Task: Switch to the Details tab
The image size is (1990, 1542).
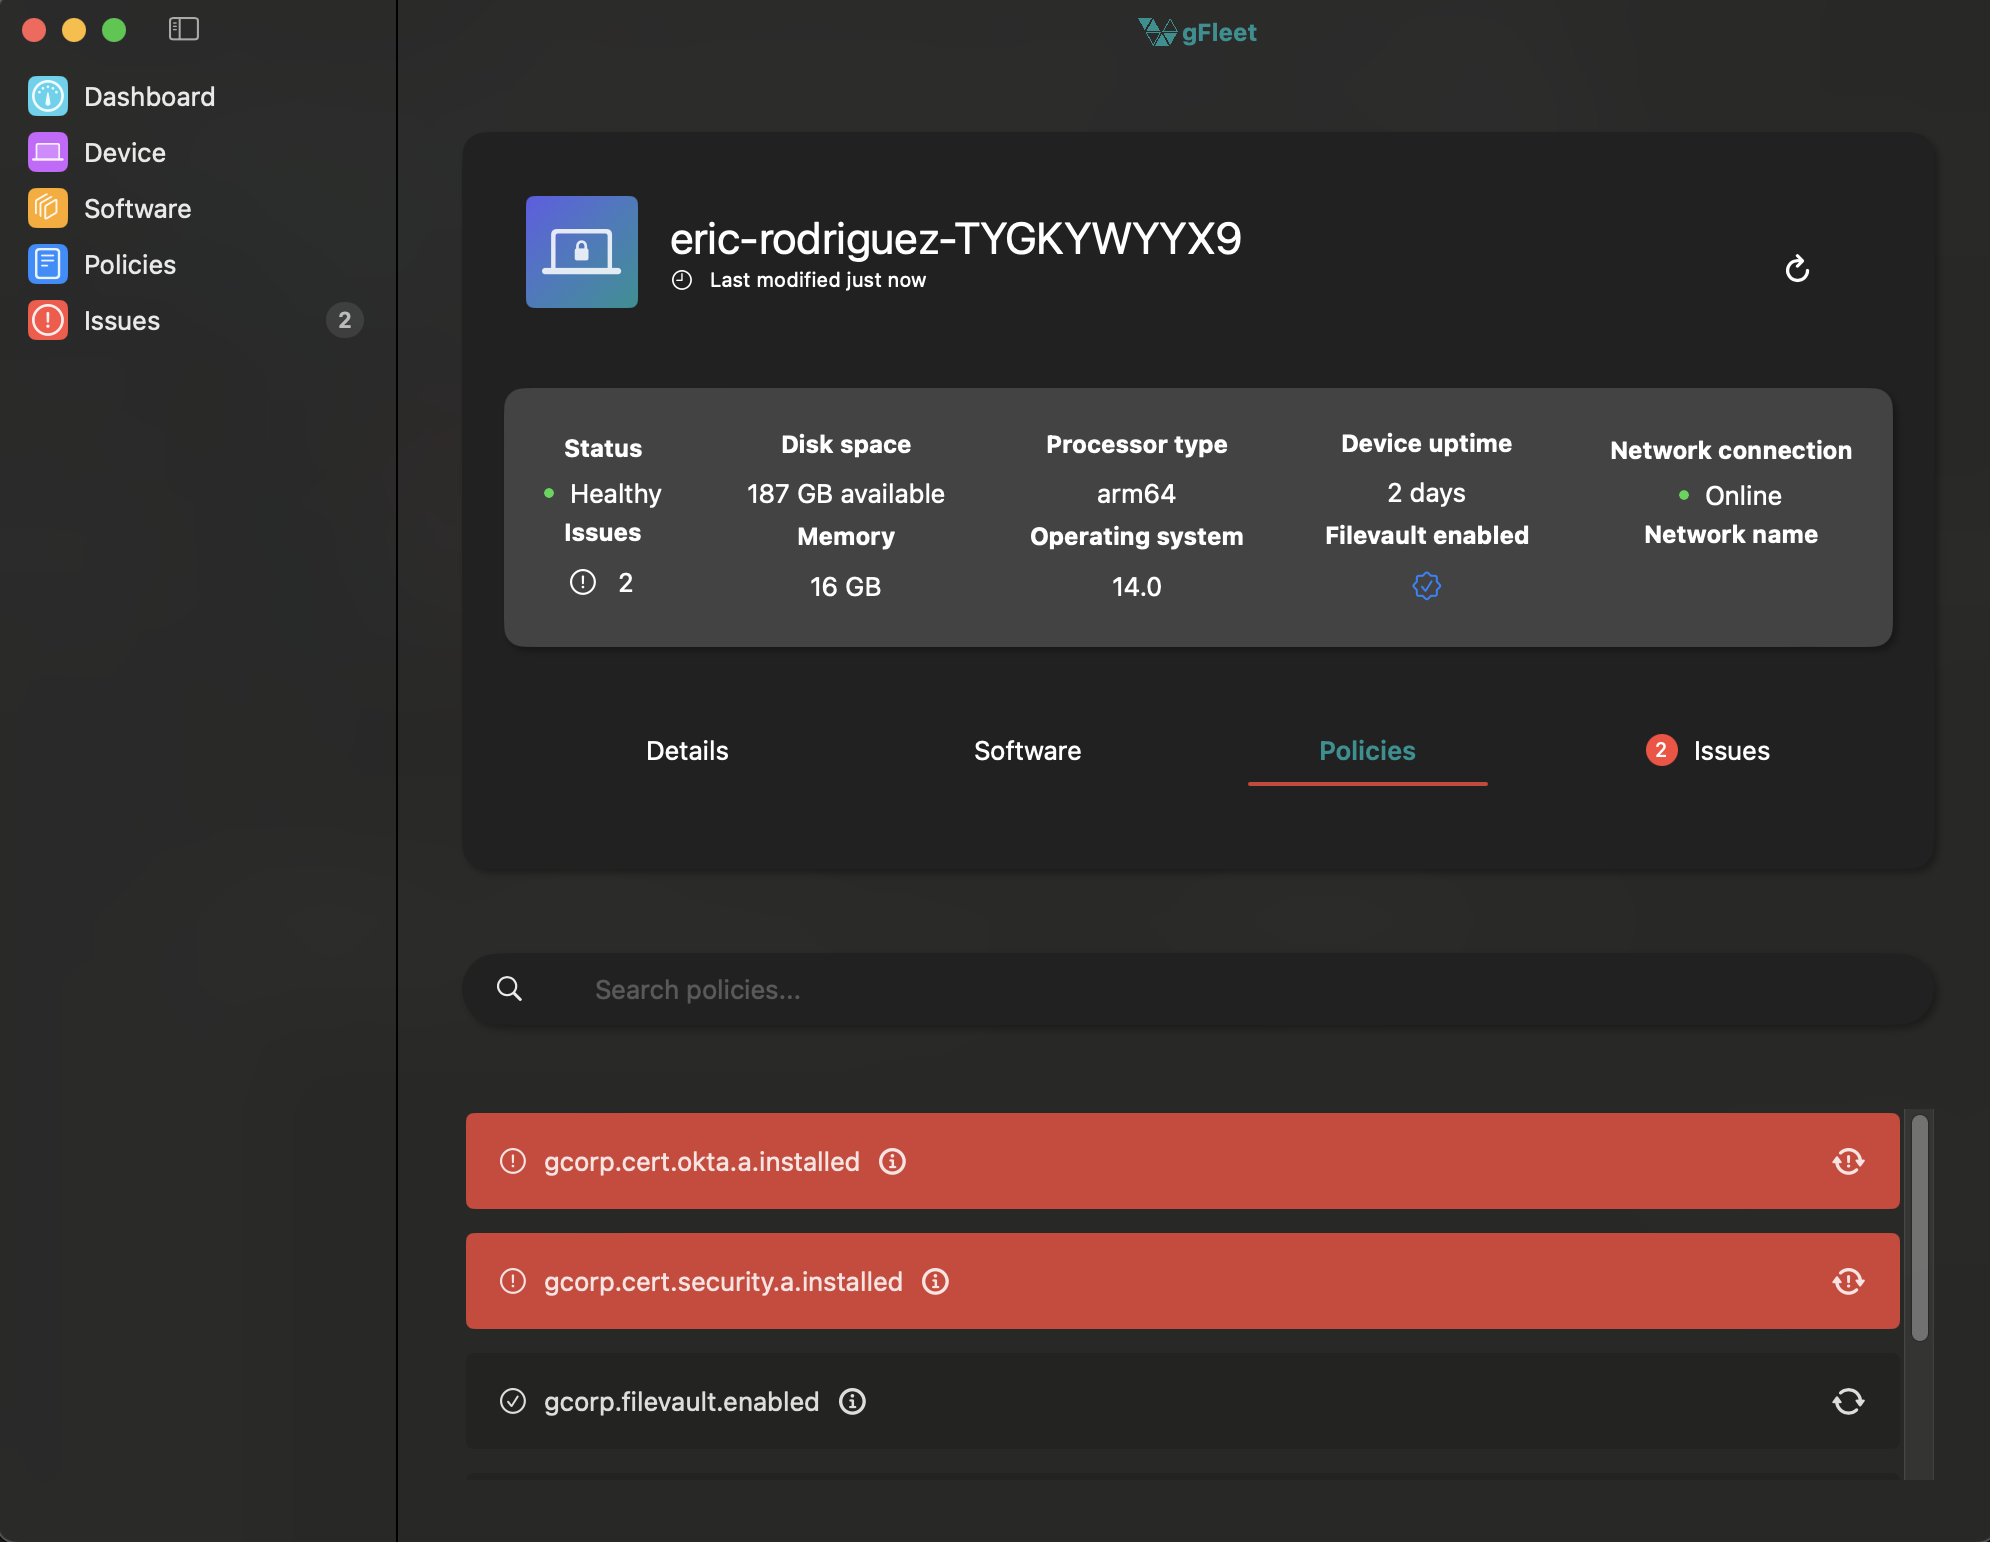Action: (687, 751)
